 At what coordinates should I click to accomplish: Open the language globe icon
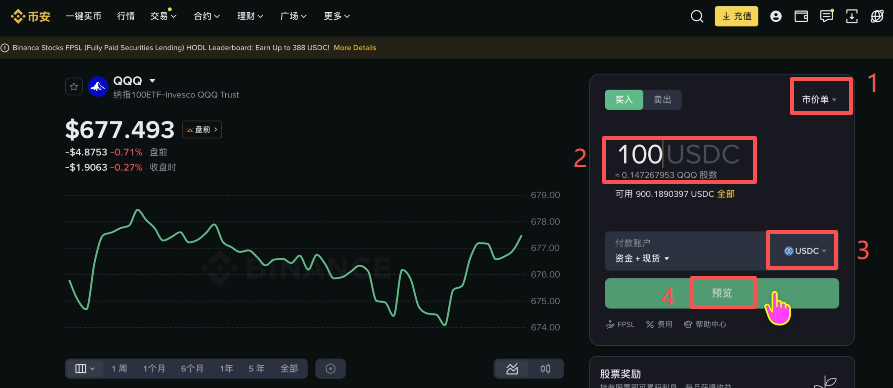pyautogui.click(x=876, y=17)
